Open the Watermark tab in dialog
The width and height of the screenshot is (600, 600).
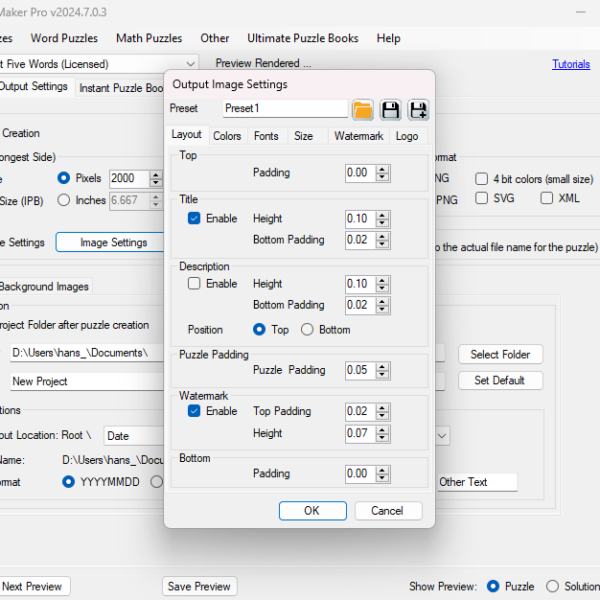358,136
